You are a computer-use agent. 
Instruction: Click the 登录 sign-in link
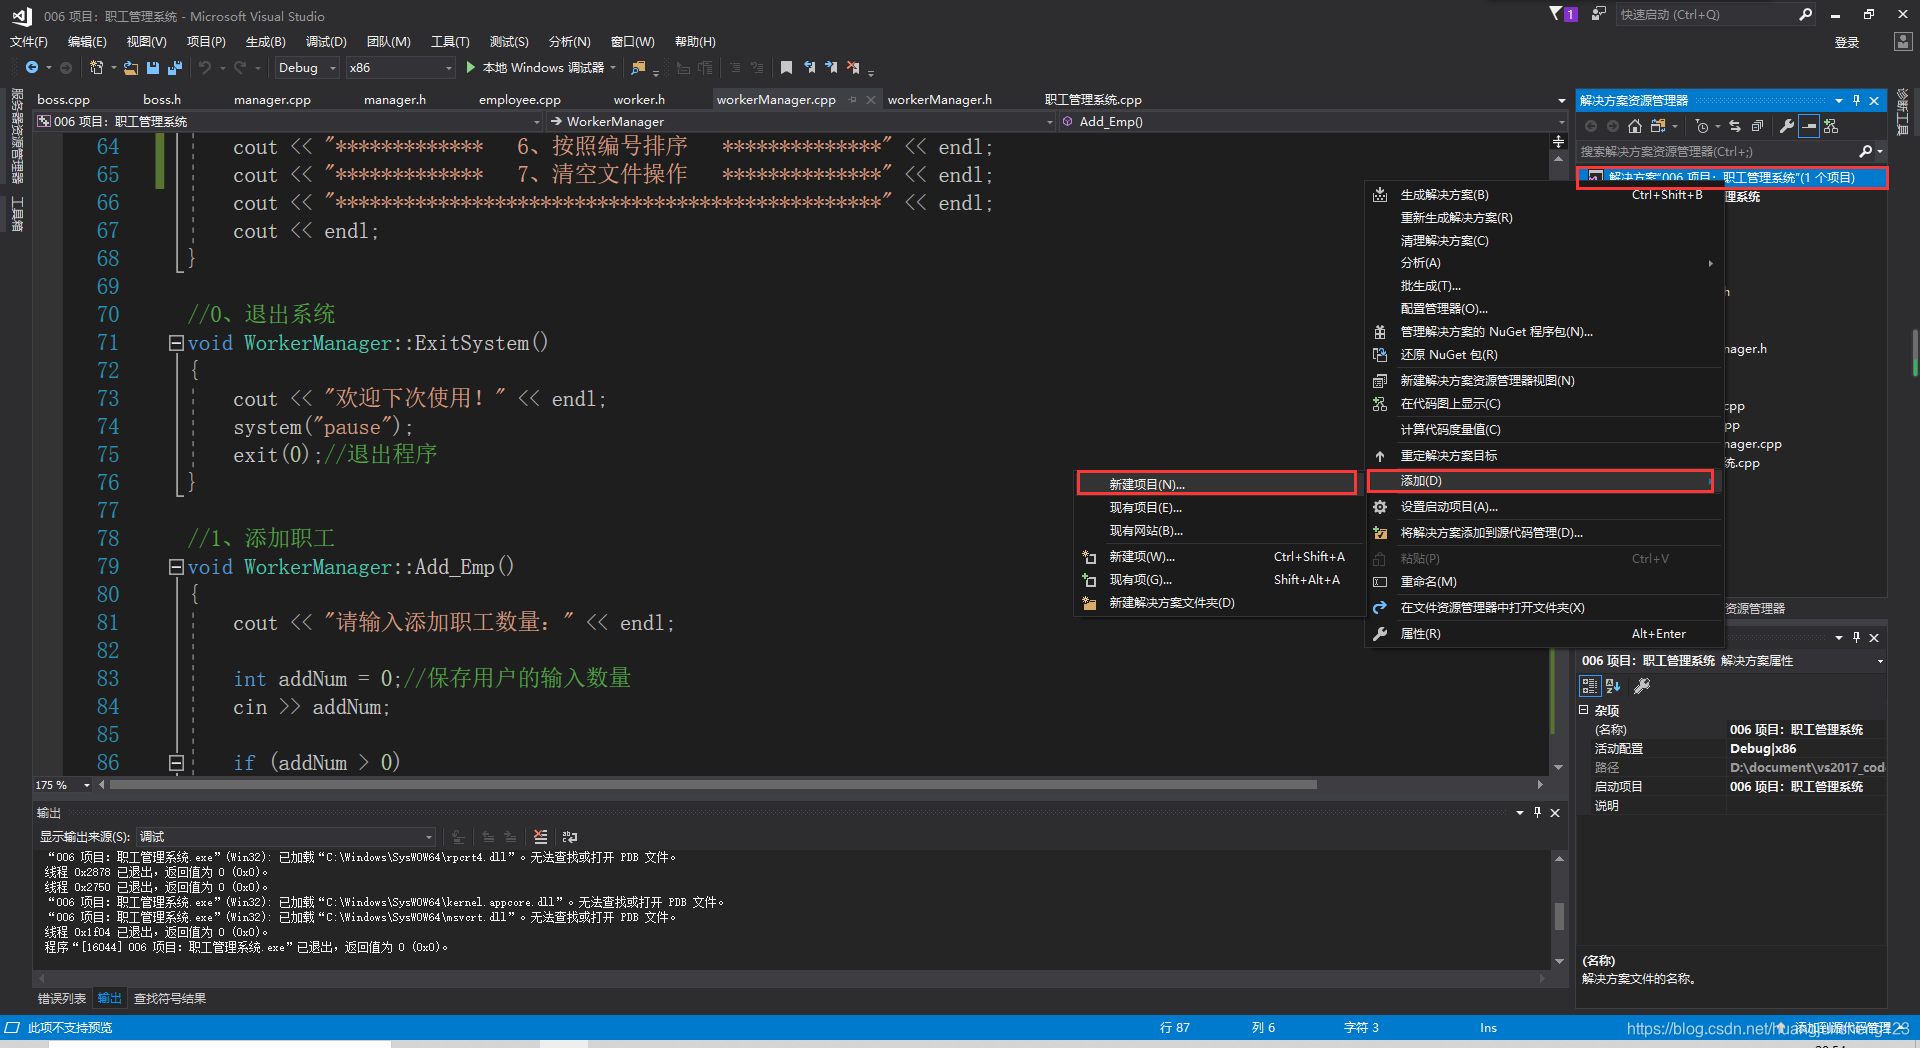click(x=1846, y=42)
